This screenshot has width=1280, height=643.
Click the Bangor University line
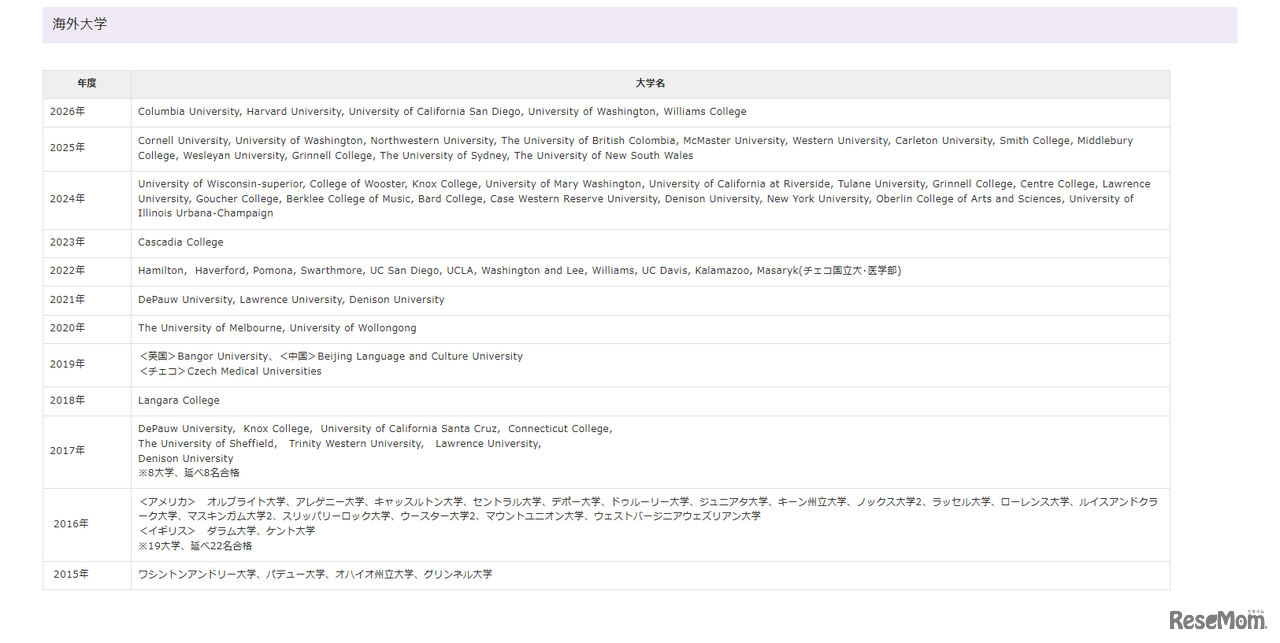point(330,356)
